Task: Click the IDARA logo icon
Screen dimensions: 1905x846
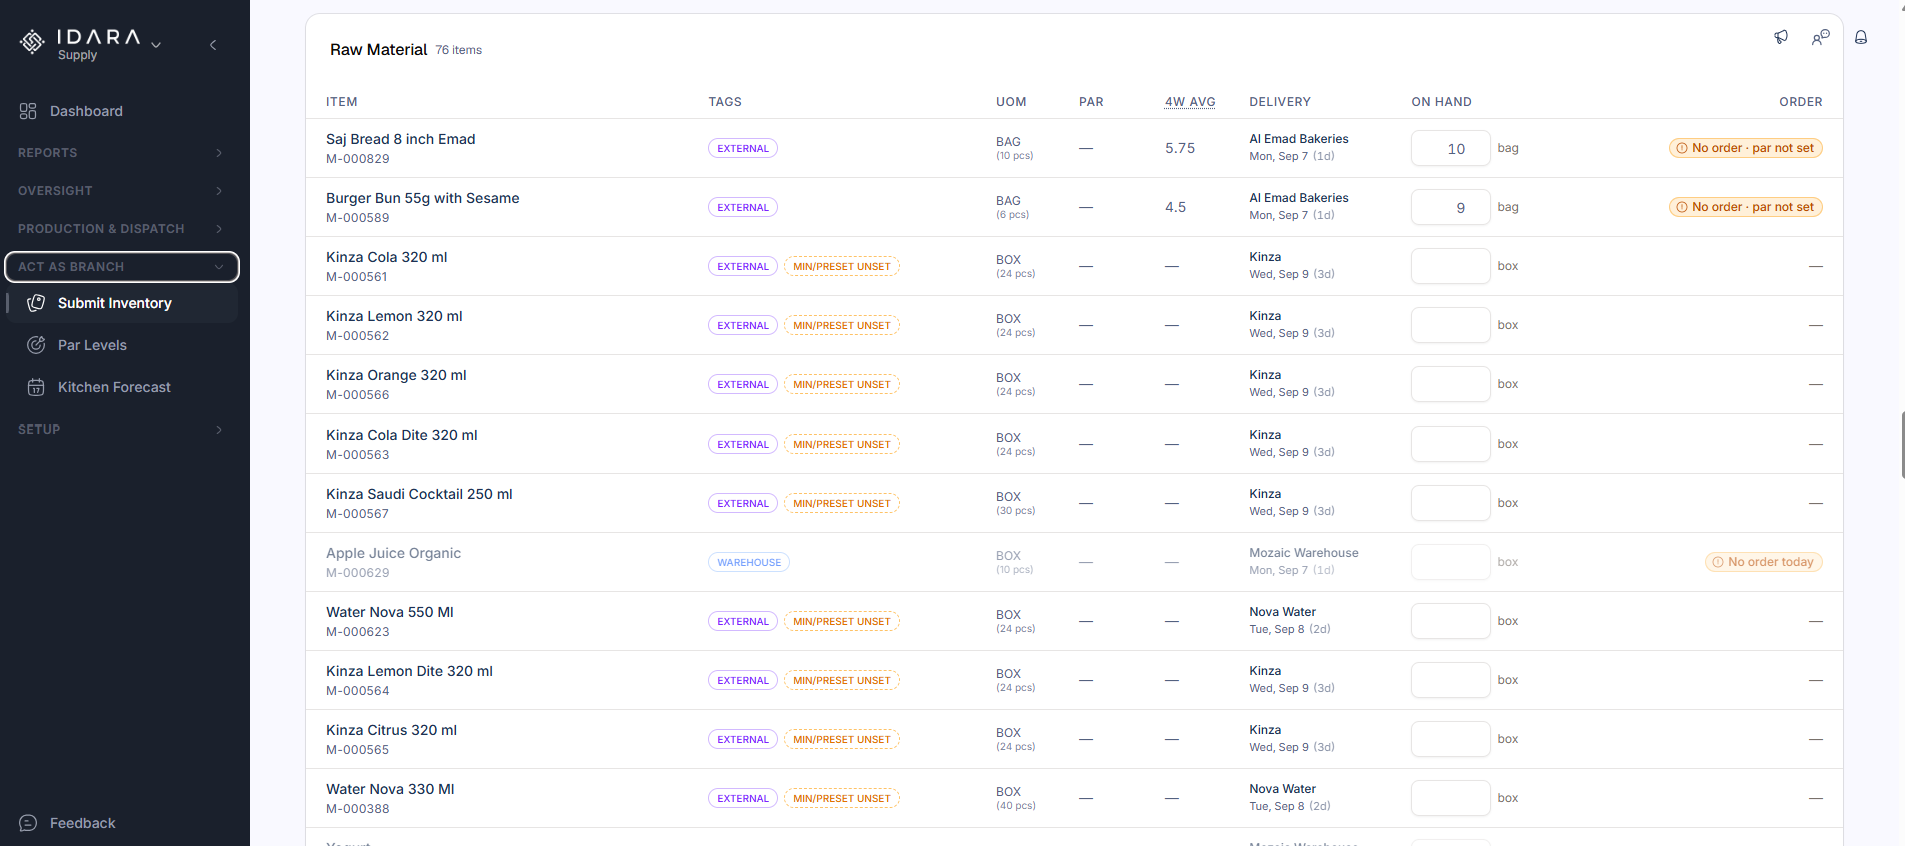Action: tap(32, 42)
